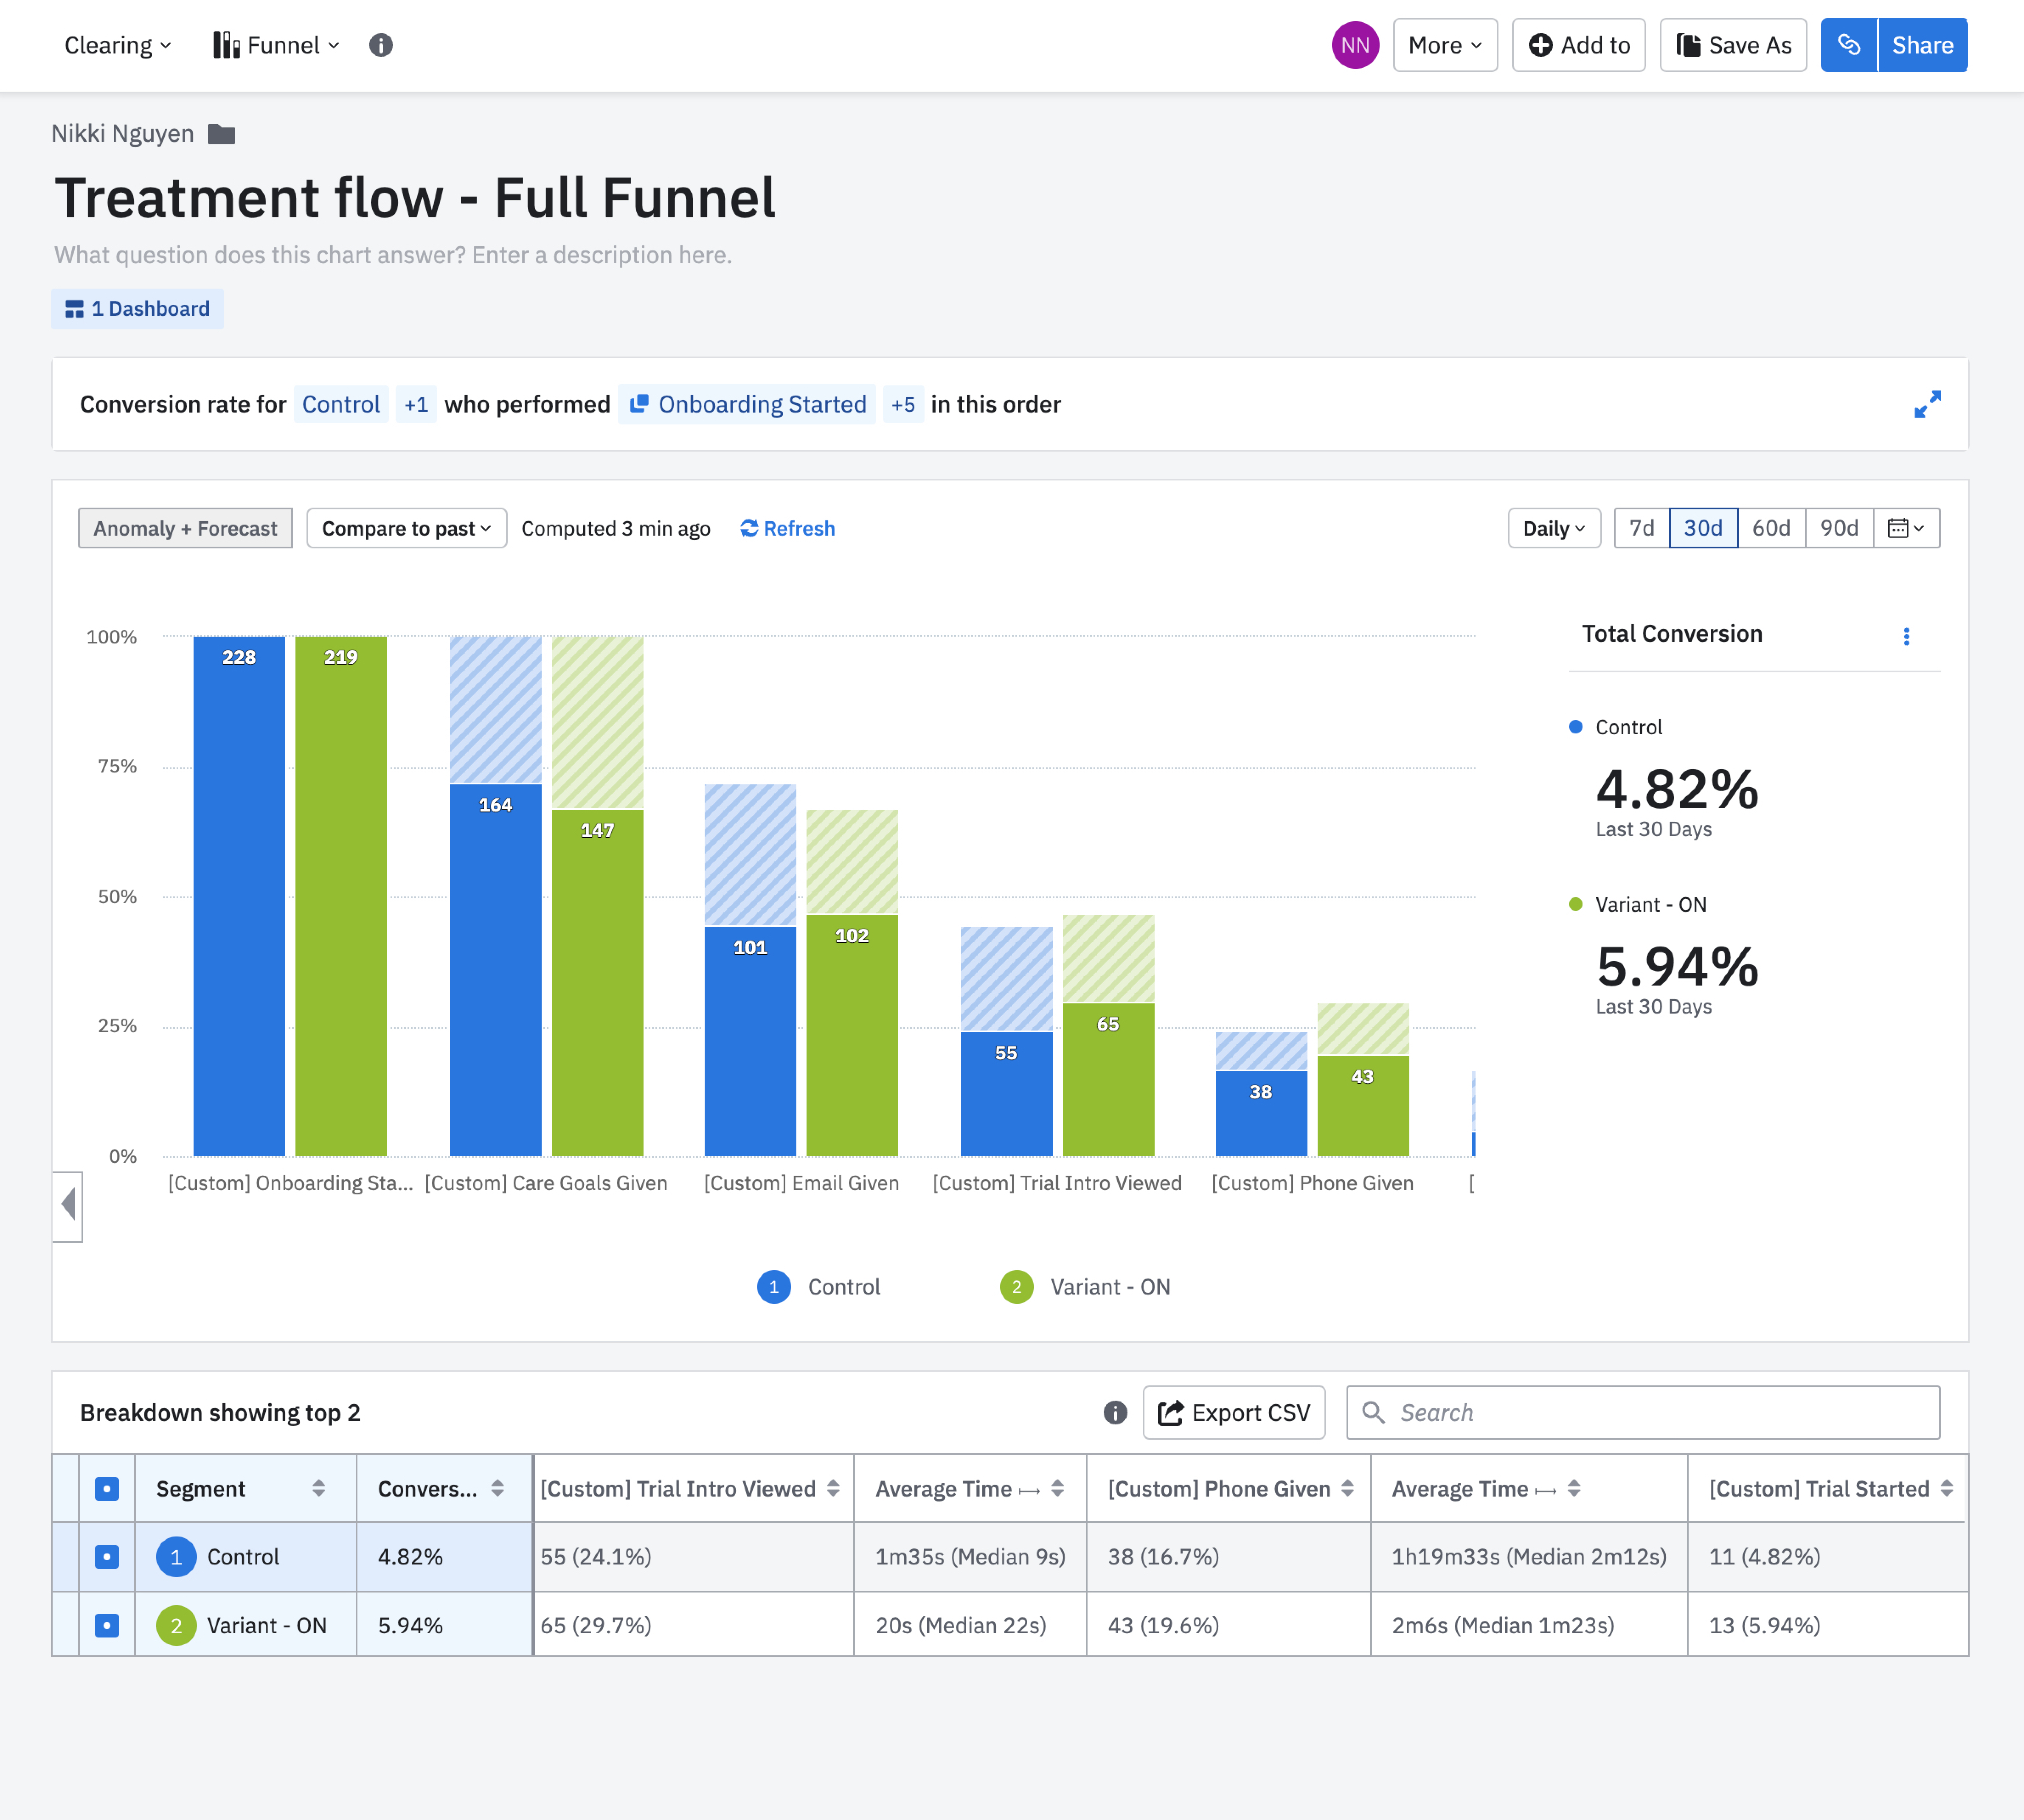The height and width of the screenshot is (1820, 2024).
Task: Toggle the Control row checkbox in the table
Action: pyautogui.click(x=106, y=1556)
